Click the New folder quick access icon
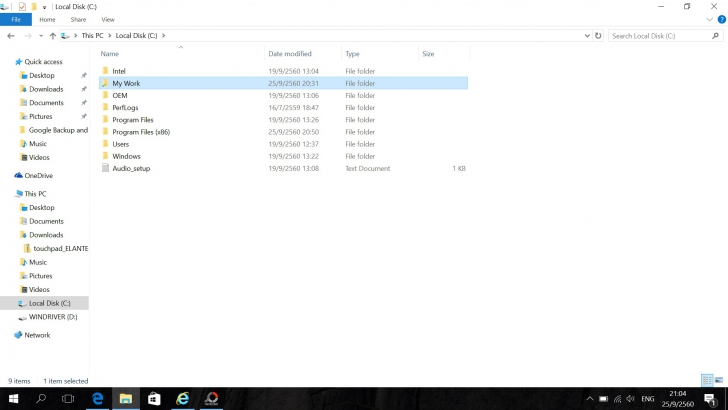Screen dimensions: 728x410 (x=34, y=7)
